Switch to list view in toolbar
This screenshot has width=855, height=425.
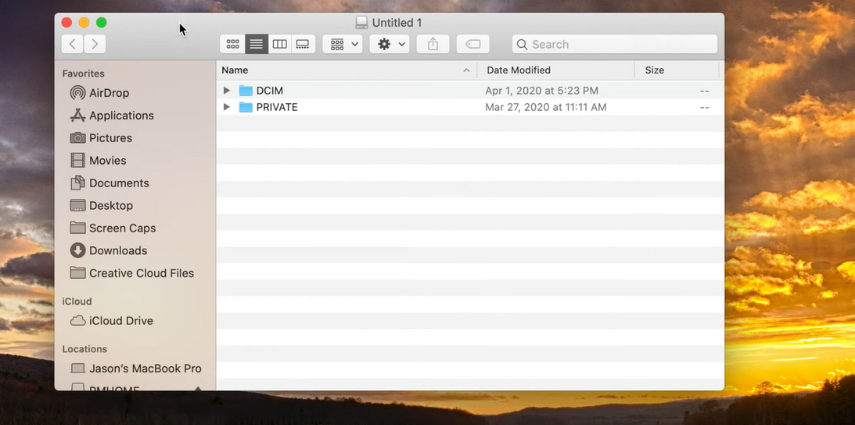pos(256,44)
